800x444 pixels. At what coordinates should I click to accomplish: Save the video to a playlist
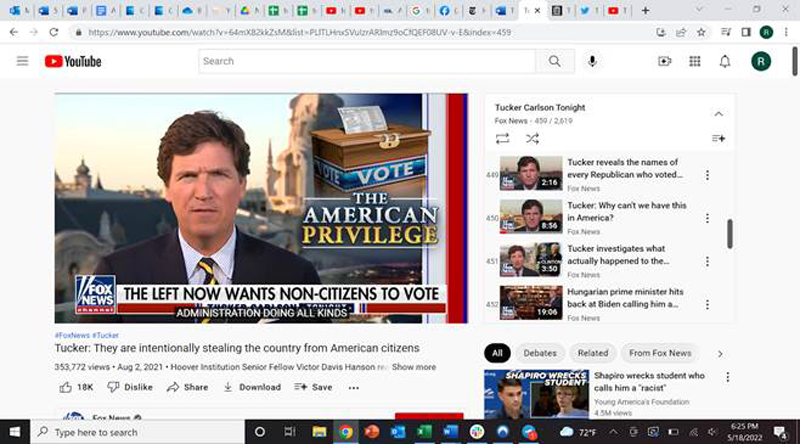pyautogui.click(x=313, y=387)
